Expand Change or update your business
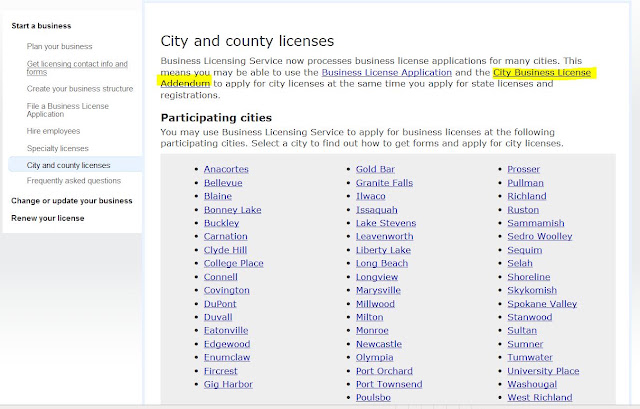This screenshot has height=409, width=640. (x=72, y=201)
